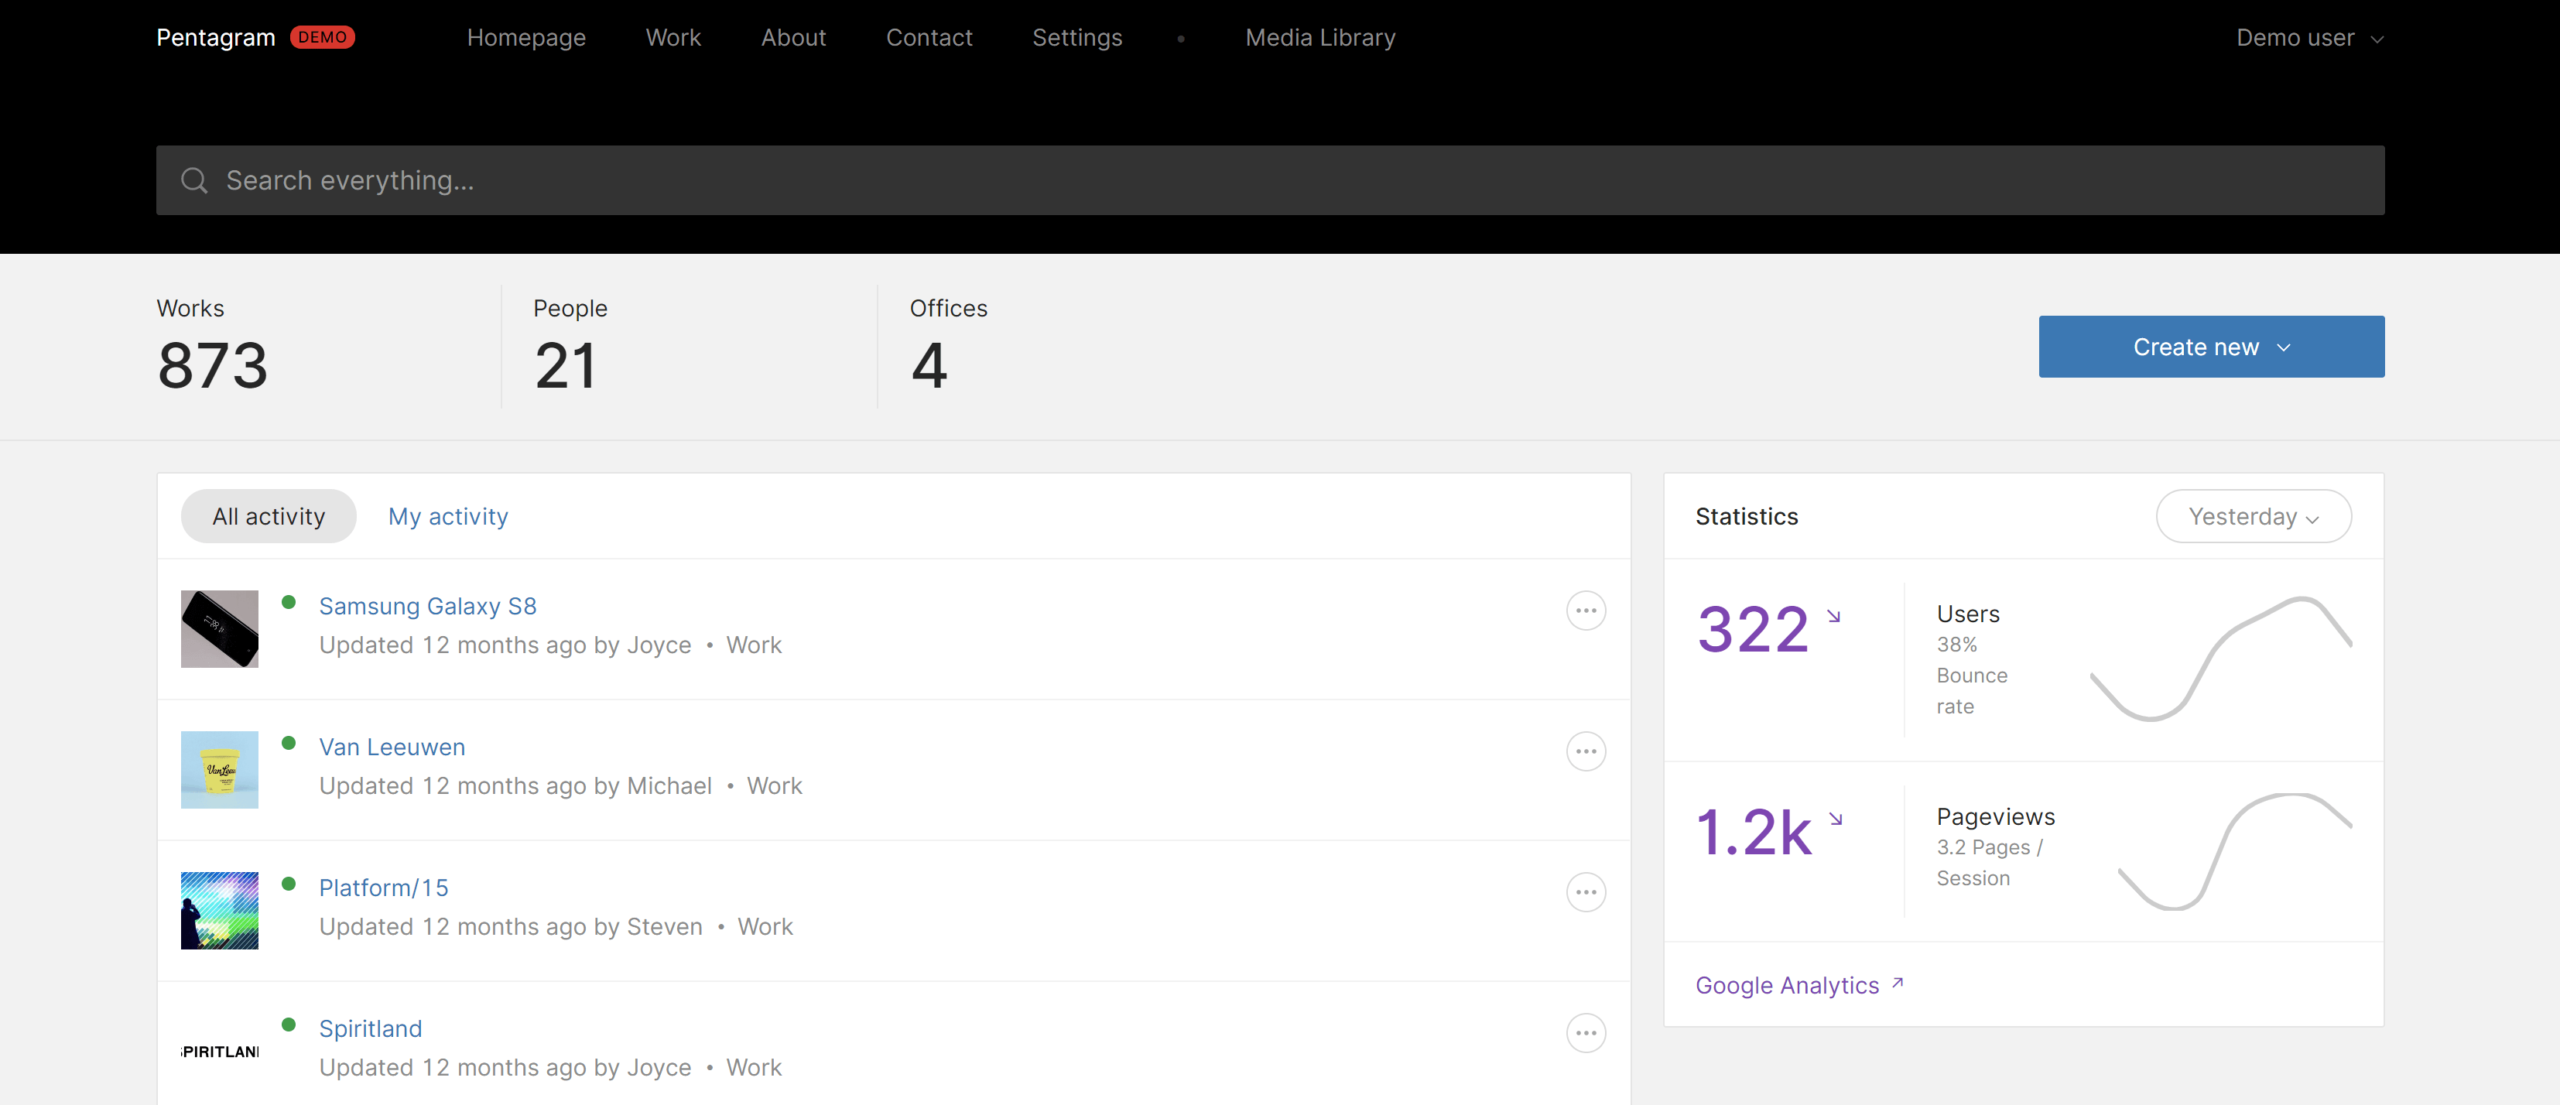Open options menu for Platform/15

point(1586,893)
